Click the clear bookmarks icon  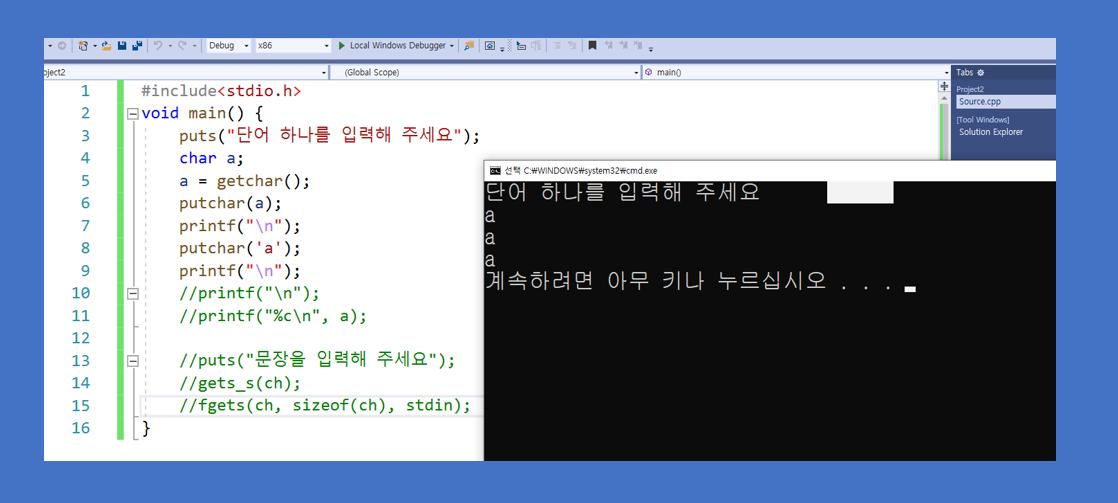pyautogui.click(x=638, y=46)
